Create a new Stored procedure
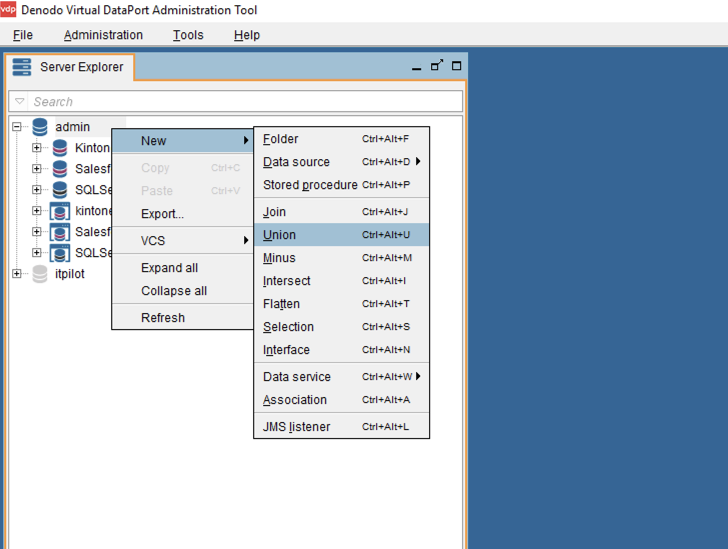728x549 pixels. (341, 185)
